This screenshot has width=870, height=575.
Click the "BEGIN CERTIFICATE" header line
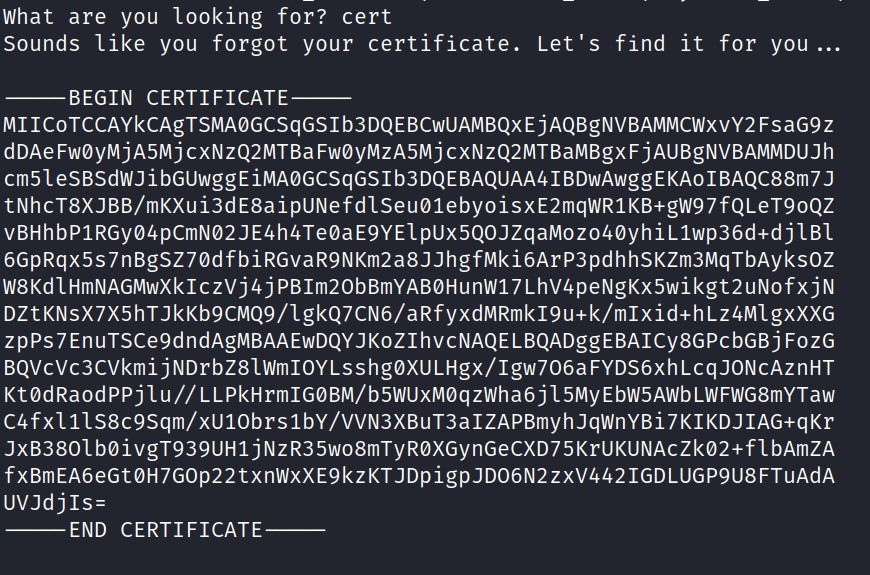pos(178,98)
